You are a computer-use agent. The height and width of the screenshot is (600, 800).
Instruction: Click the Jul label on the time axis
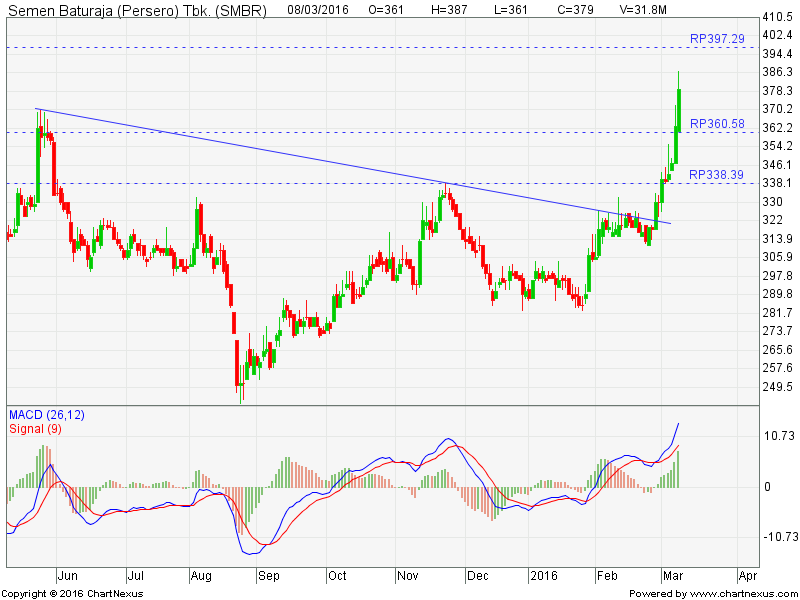coord(136,577)
